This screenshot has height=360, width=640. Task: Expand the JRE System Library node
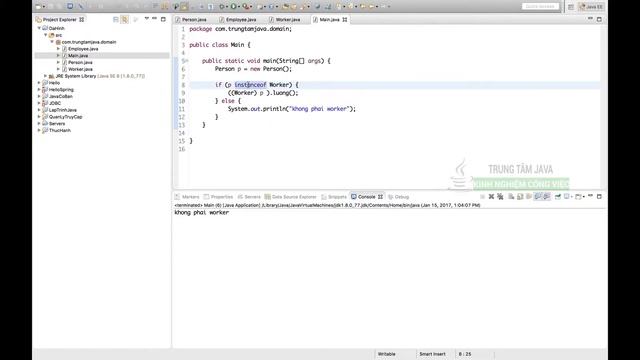point(46,76)
